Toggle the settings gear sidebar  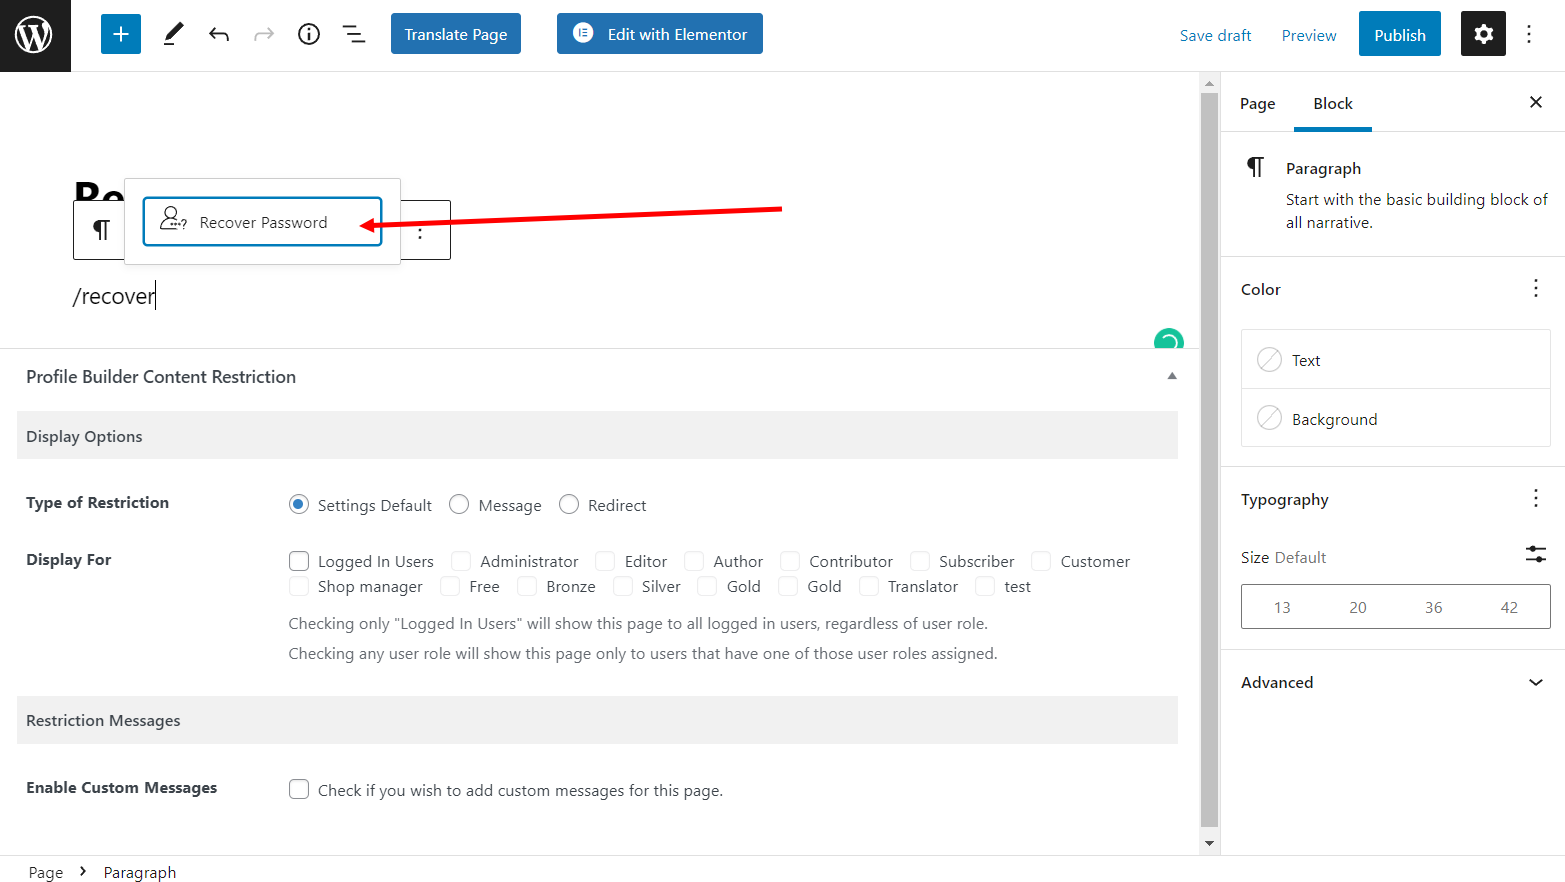coord(1483,34)
